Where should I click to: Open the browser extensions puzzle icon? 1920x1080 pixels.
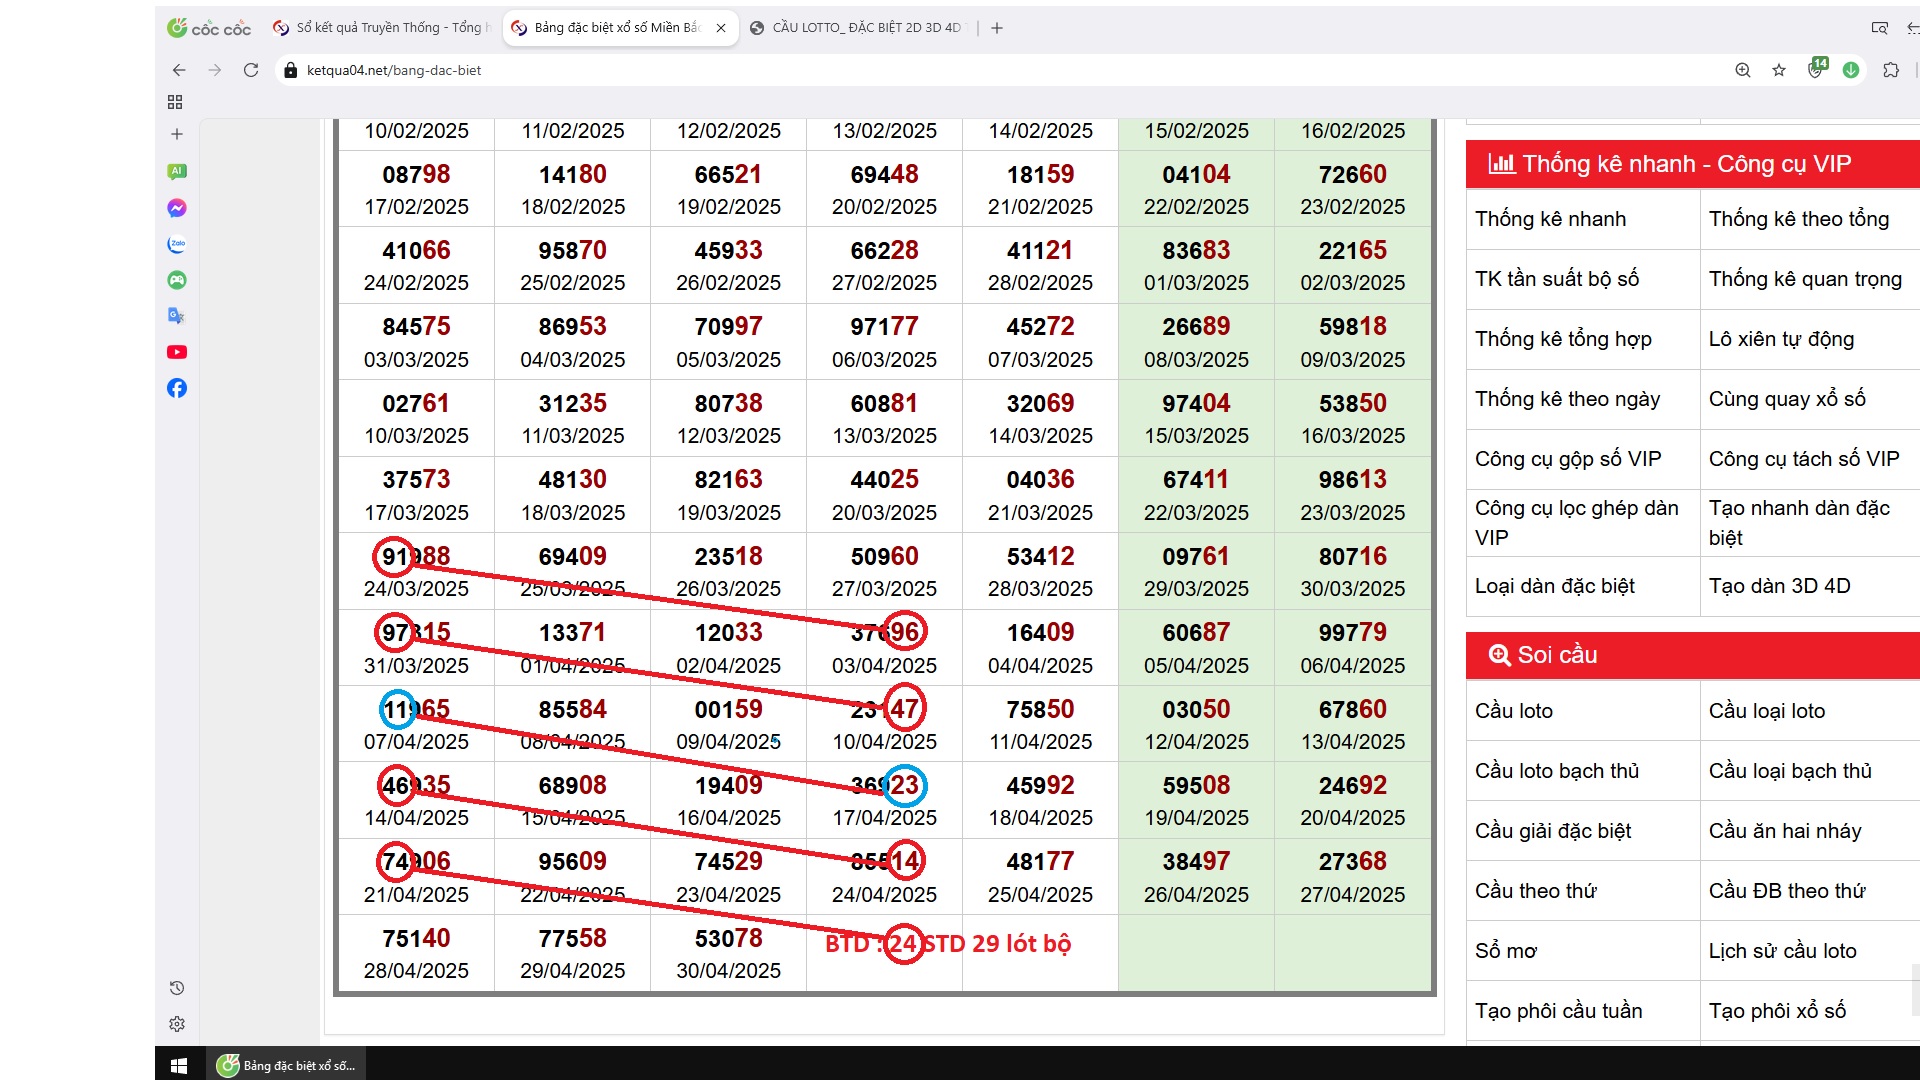click(1891, 70)
